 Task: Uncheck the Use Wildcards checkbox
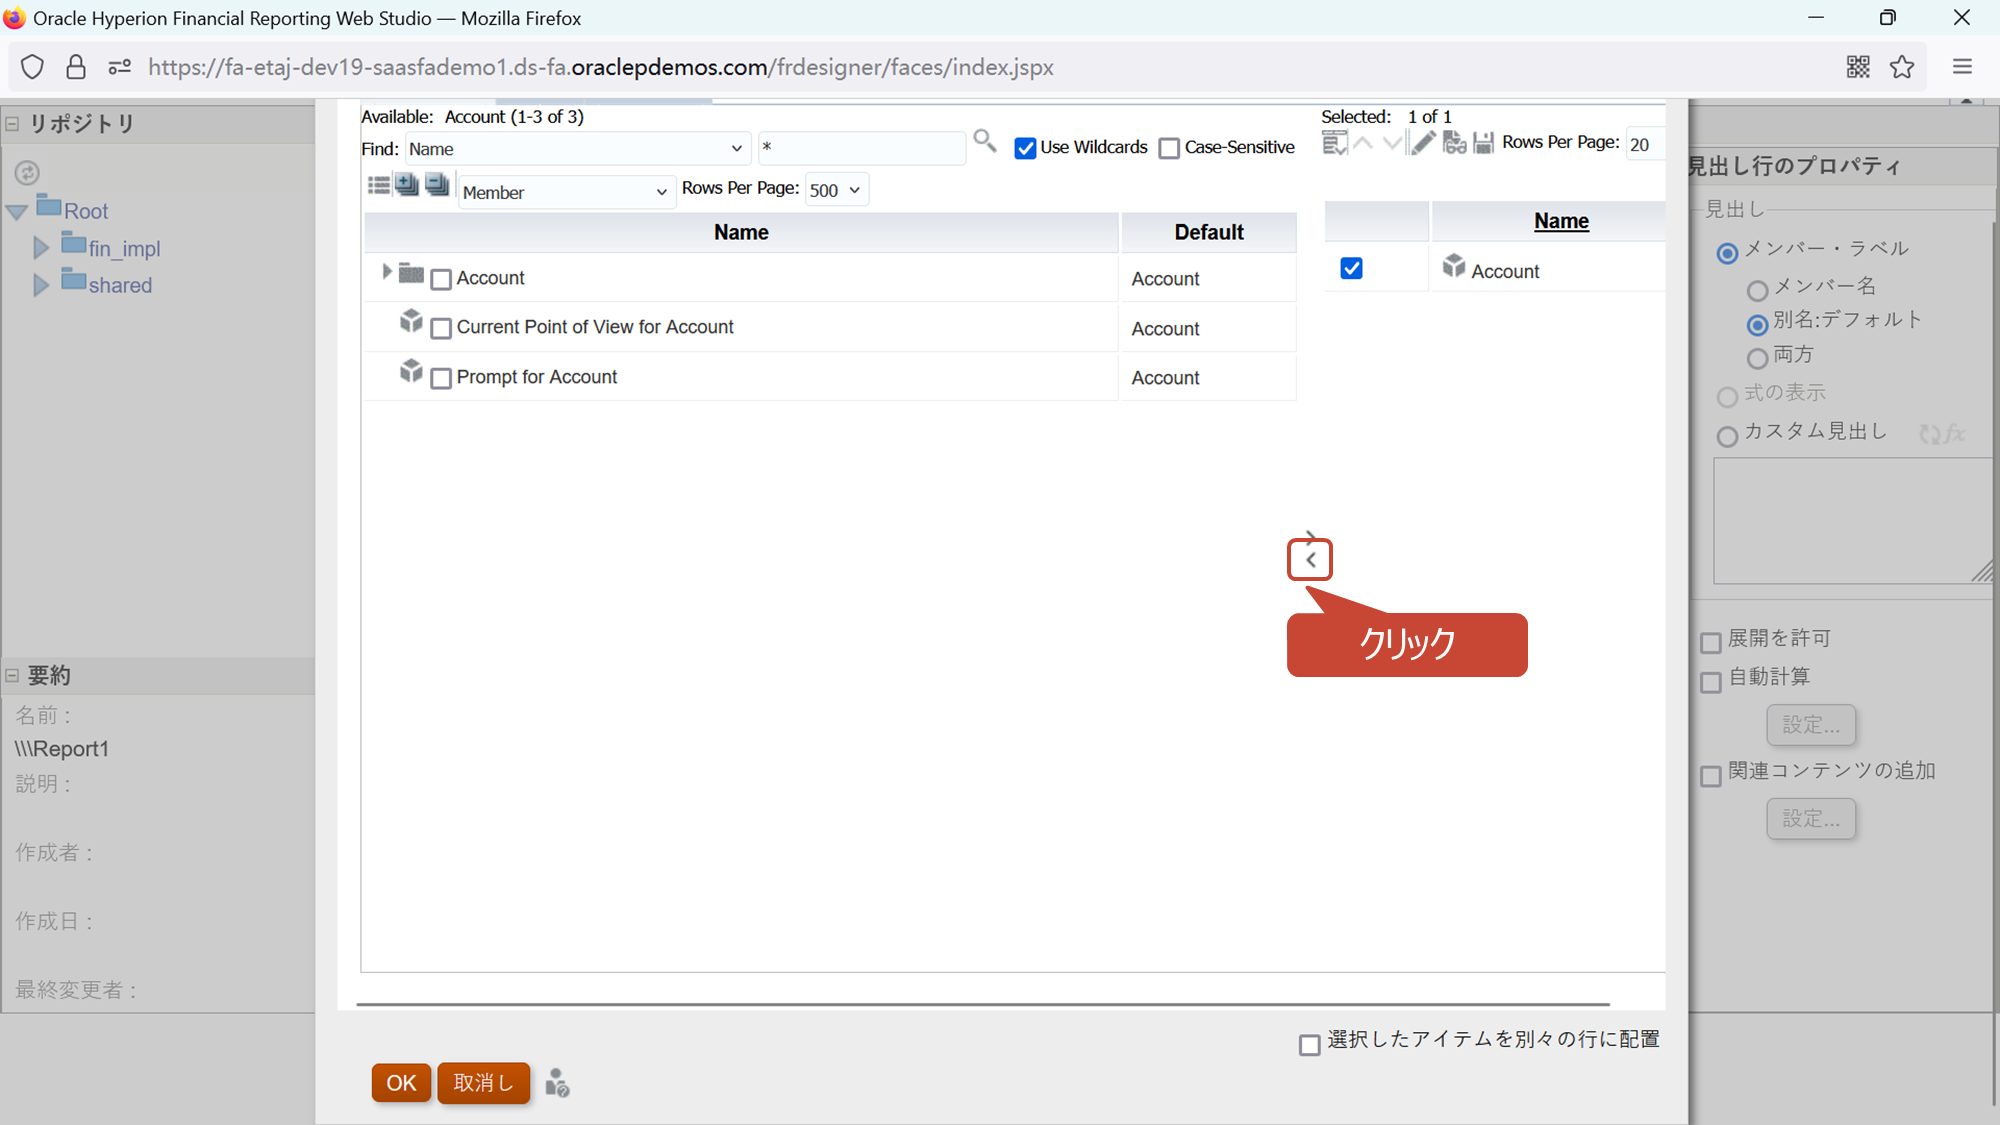[1025, 149]
